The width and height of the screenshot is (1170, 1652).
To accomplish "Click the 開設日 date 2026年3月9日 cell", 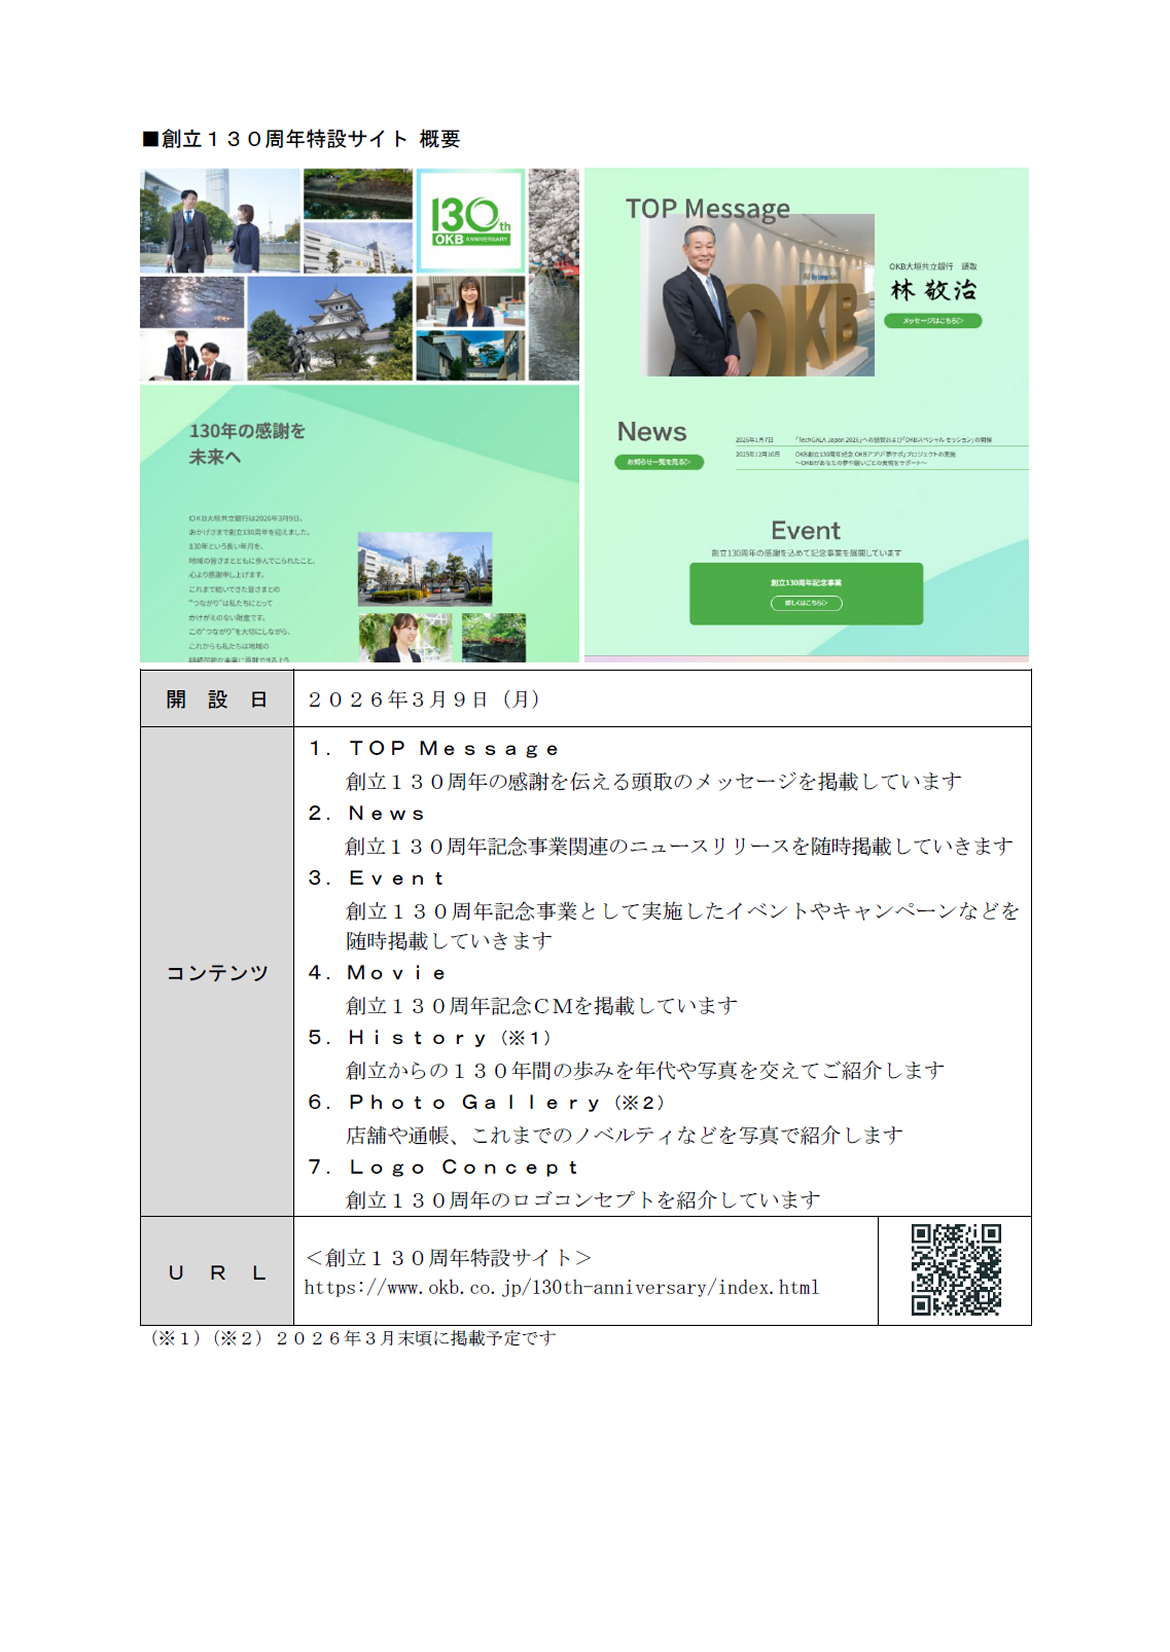I will point(424,699).
